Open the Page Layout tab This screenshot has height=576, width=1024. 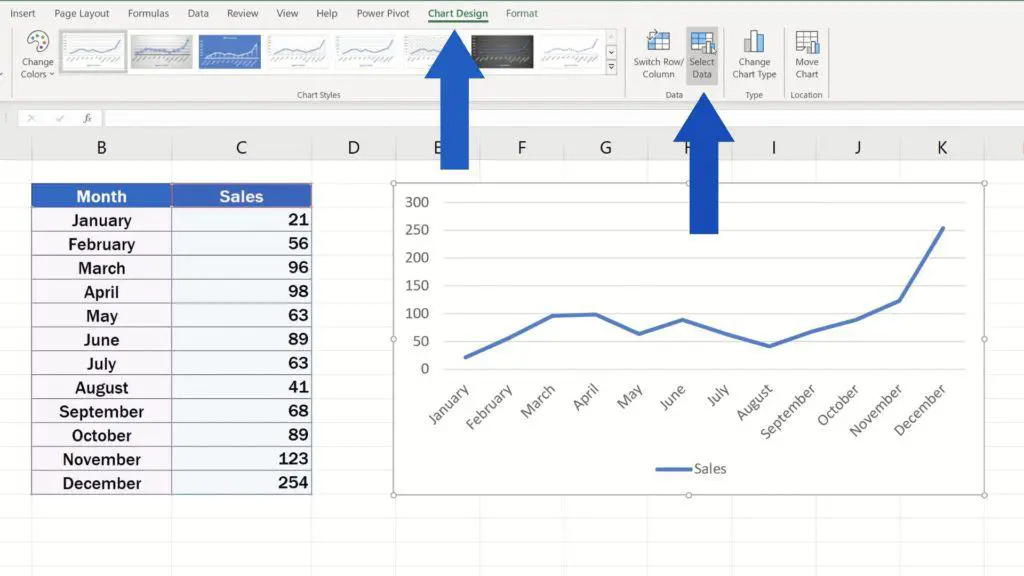click(x=82, y=13)
